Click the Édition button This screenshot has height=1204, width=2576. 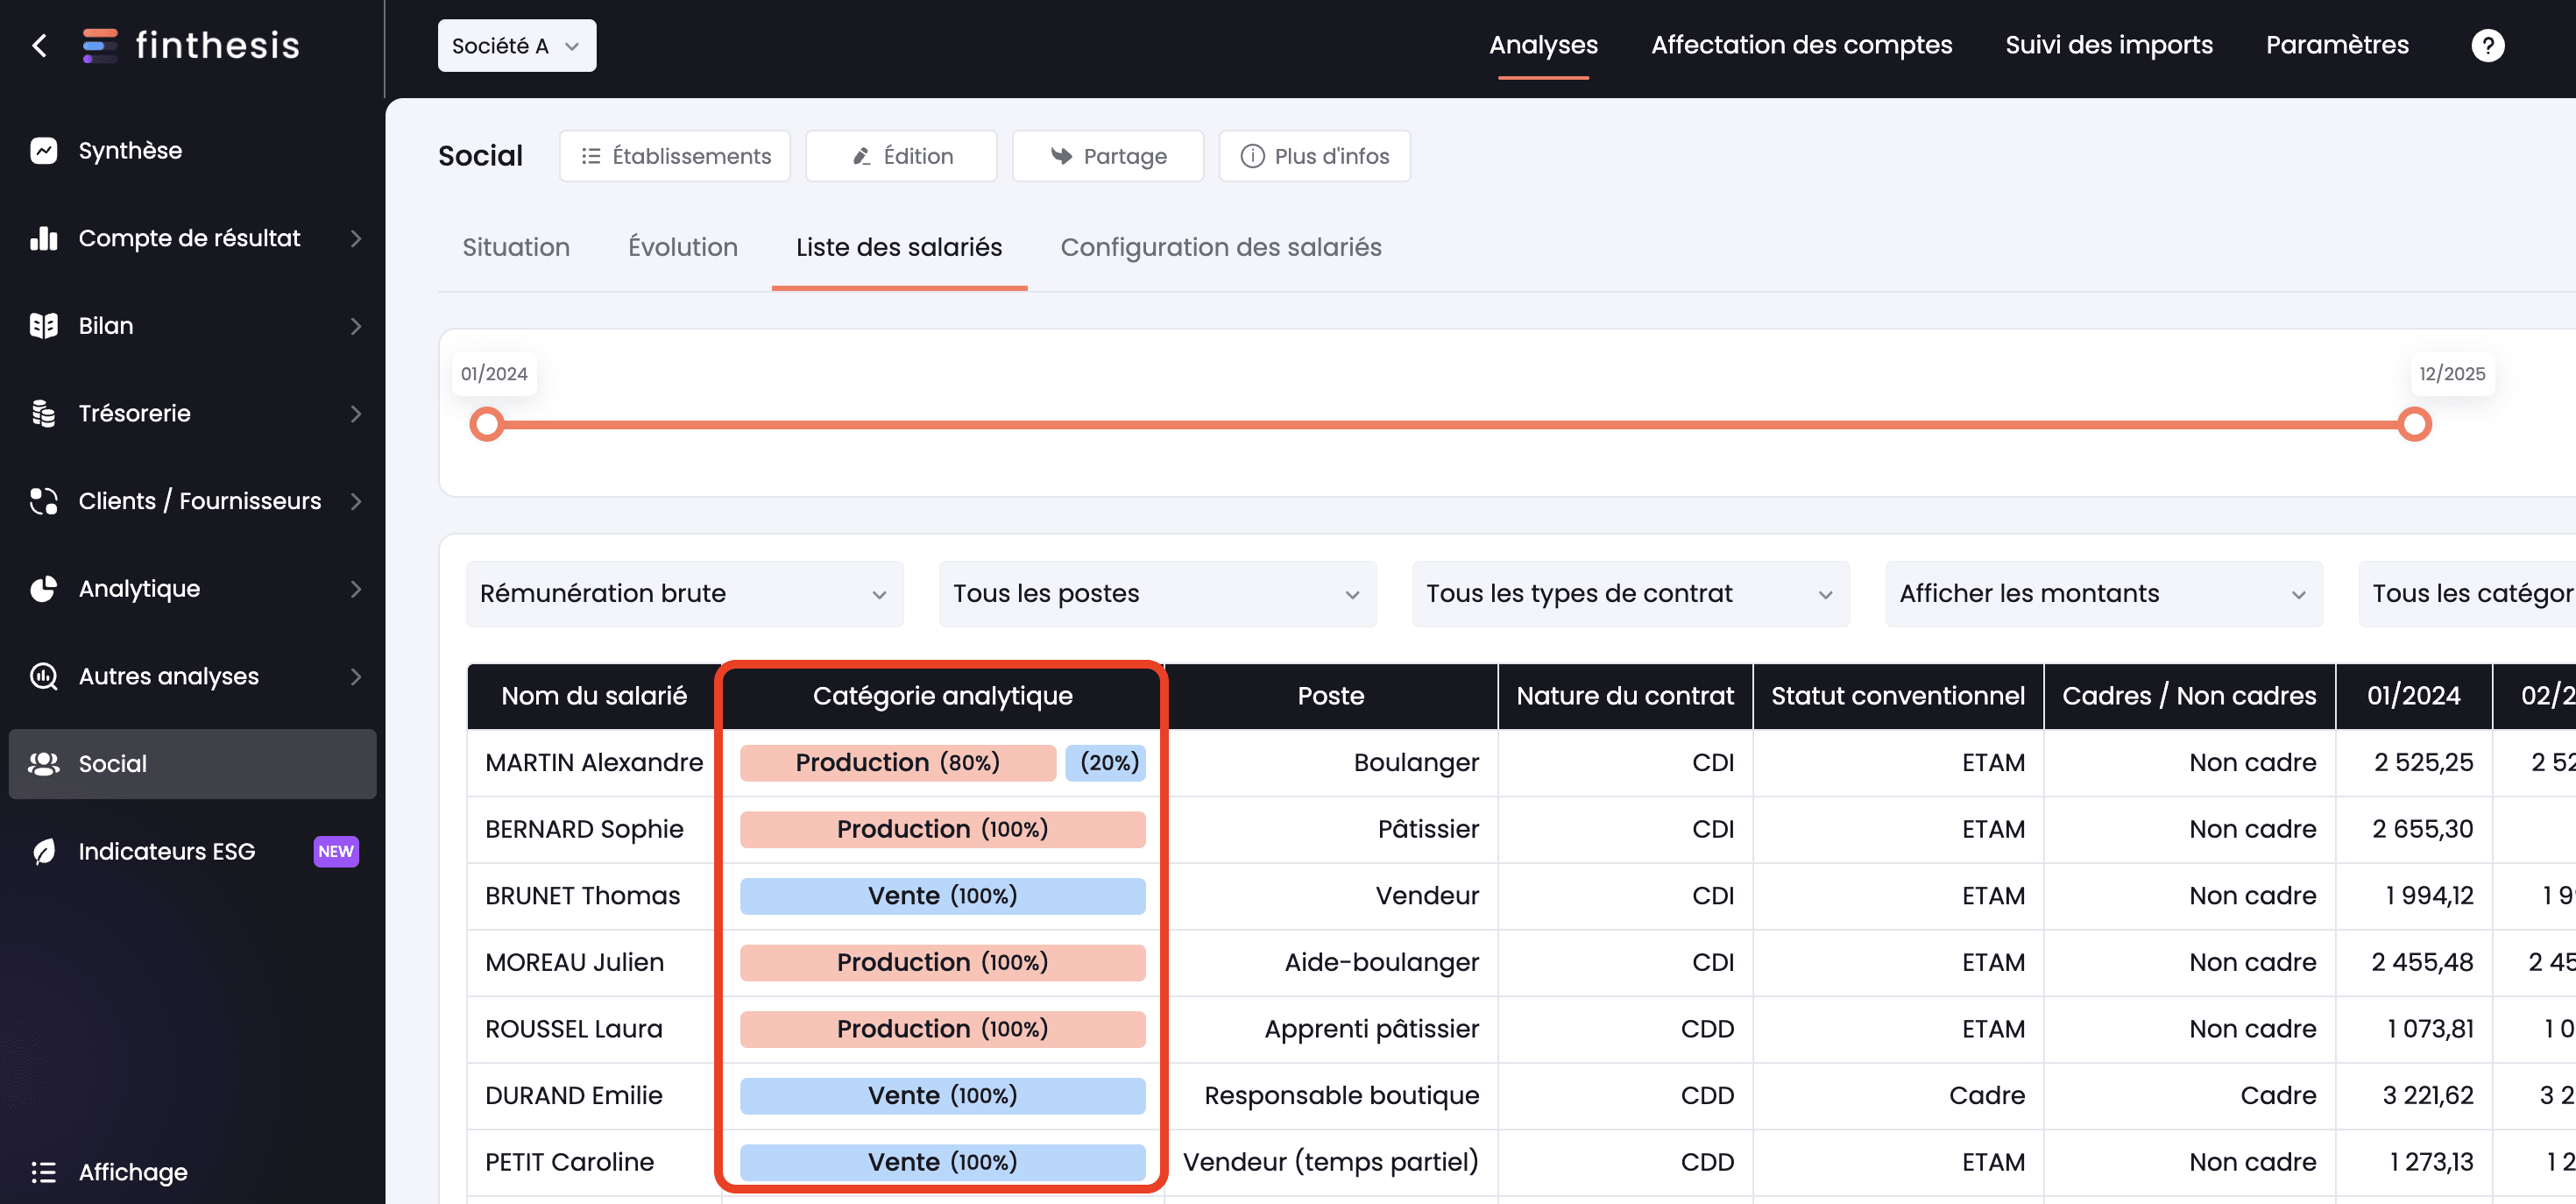coord(901,156)
